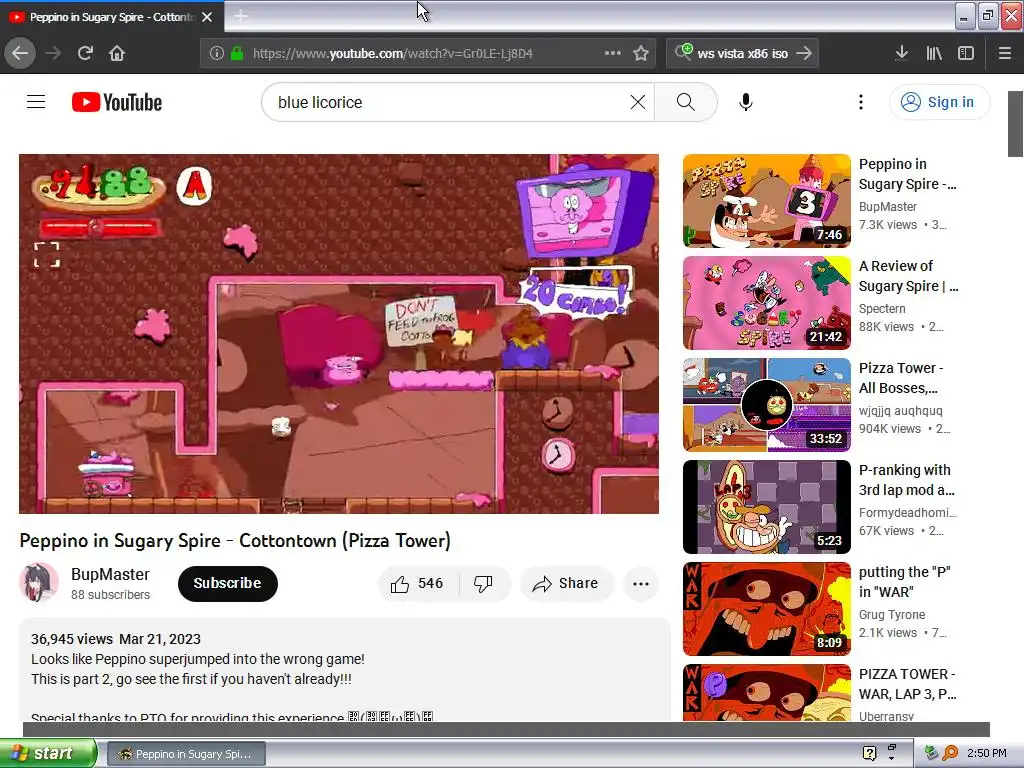Click the search-go arrow in browser search box
1024x768 pixels.
coord(804,53)
